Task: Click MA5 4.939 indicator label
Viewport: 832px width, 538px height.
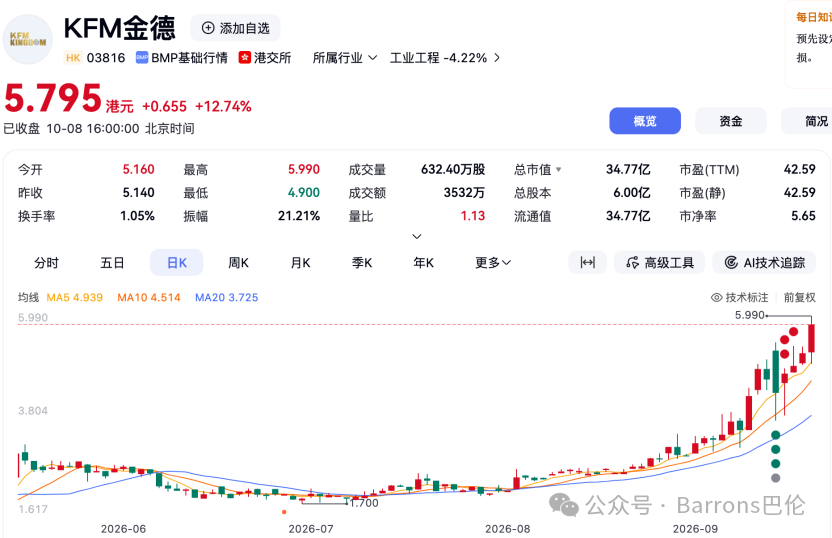Action: point(75,298)
